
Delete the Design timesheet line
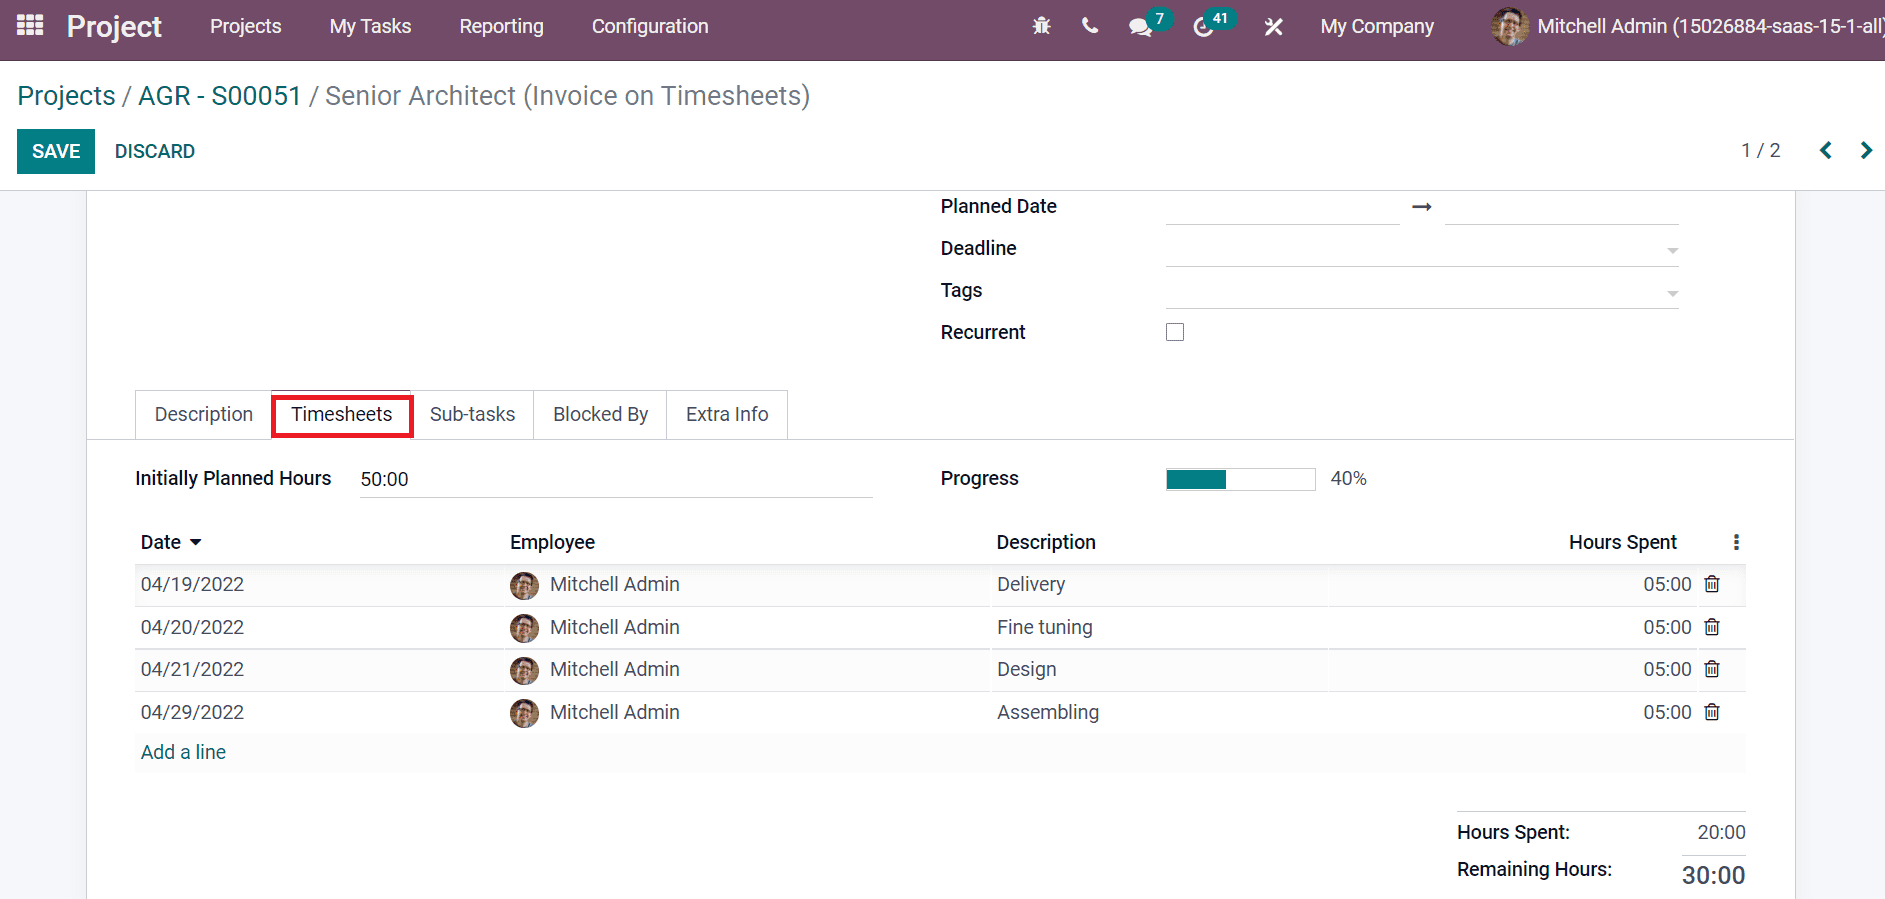tap(1712, 669)
